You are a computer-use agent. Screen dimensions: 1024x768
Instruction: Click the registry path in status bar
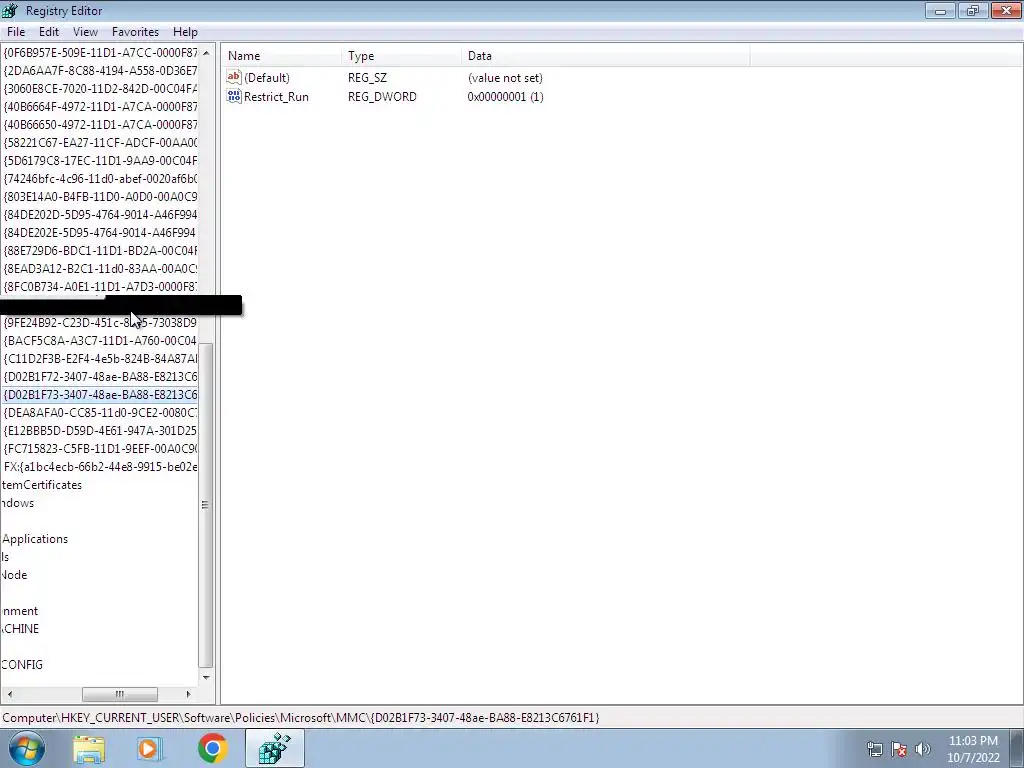(x=300, y=718)
